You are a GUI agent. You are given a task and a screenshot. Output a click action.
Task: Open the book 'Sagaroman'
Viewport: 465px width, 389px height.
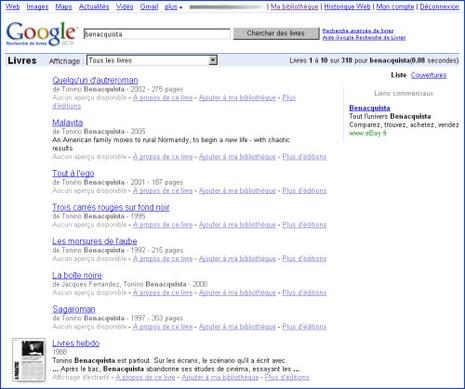(x=74, y=309)
